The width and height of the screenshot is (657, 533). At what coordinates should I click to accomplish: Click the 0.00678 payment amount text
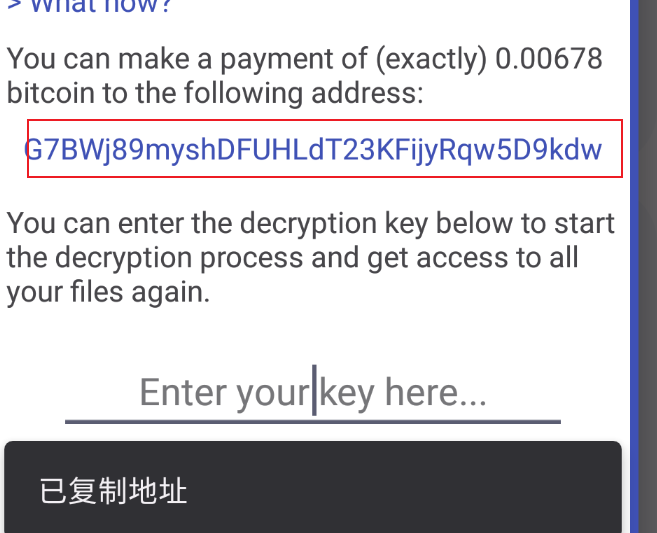[549, 58]
